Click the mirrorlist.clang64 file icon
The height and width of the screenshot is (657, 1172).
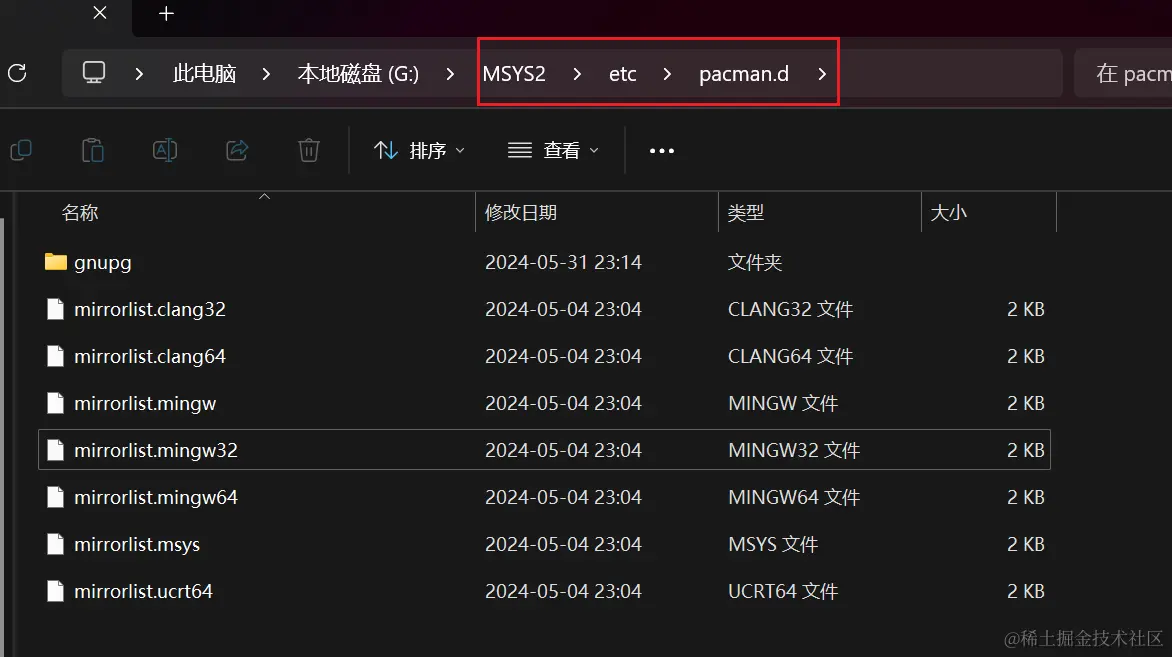tap(55, 356)
